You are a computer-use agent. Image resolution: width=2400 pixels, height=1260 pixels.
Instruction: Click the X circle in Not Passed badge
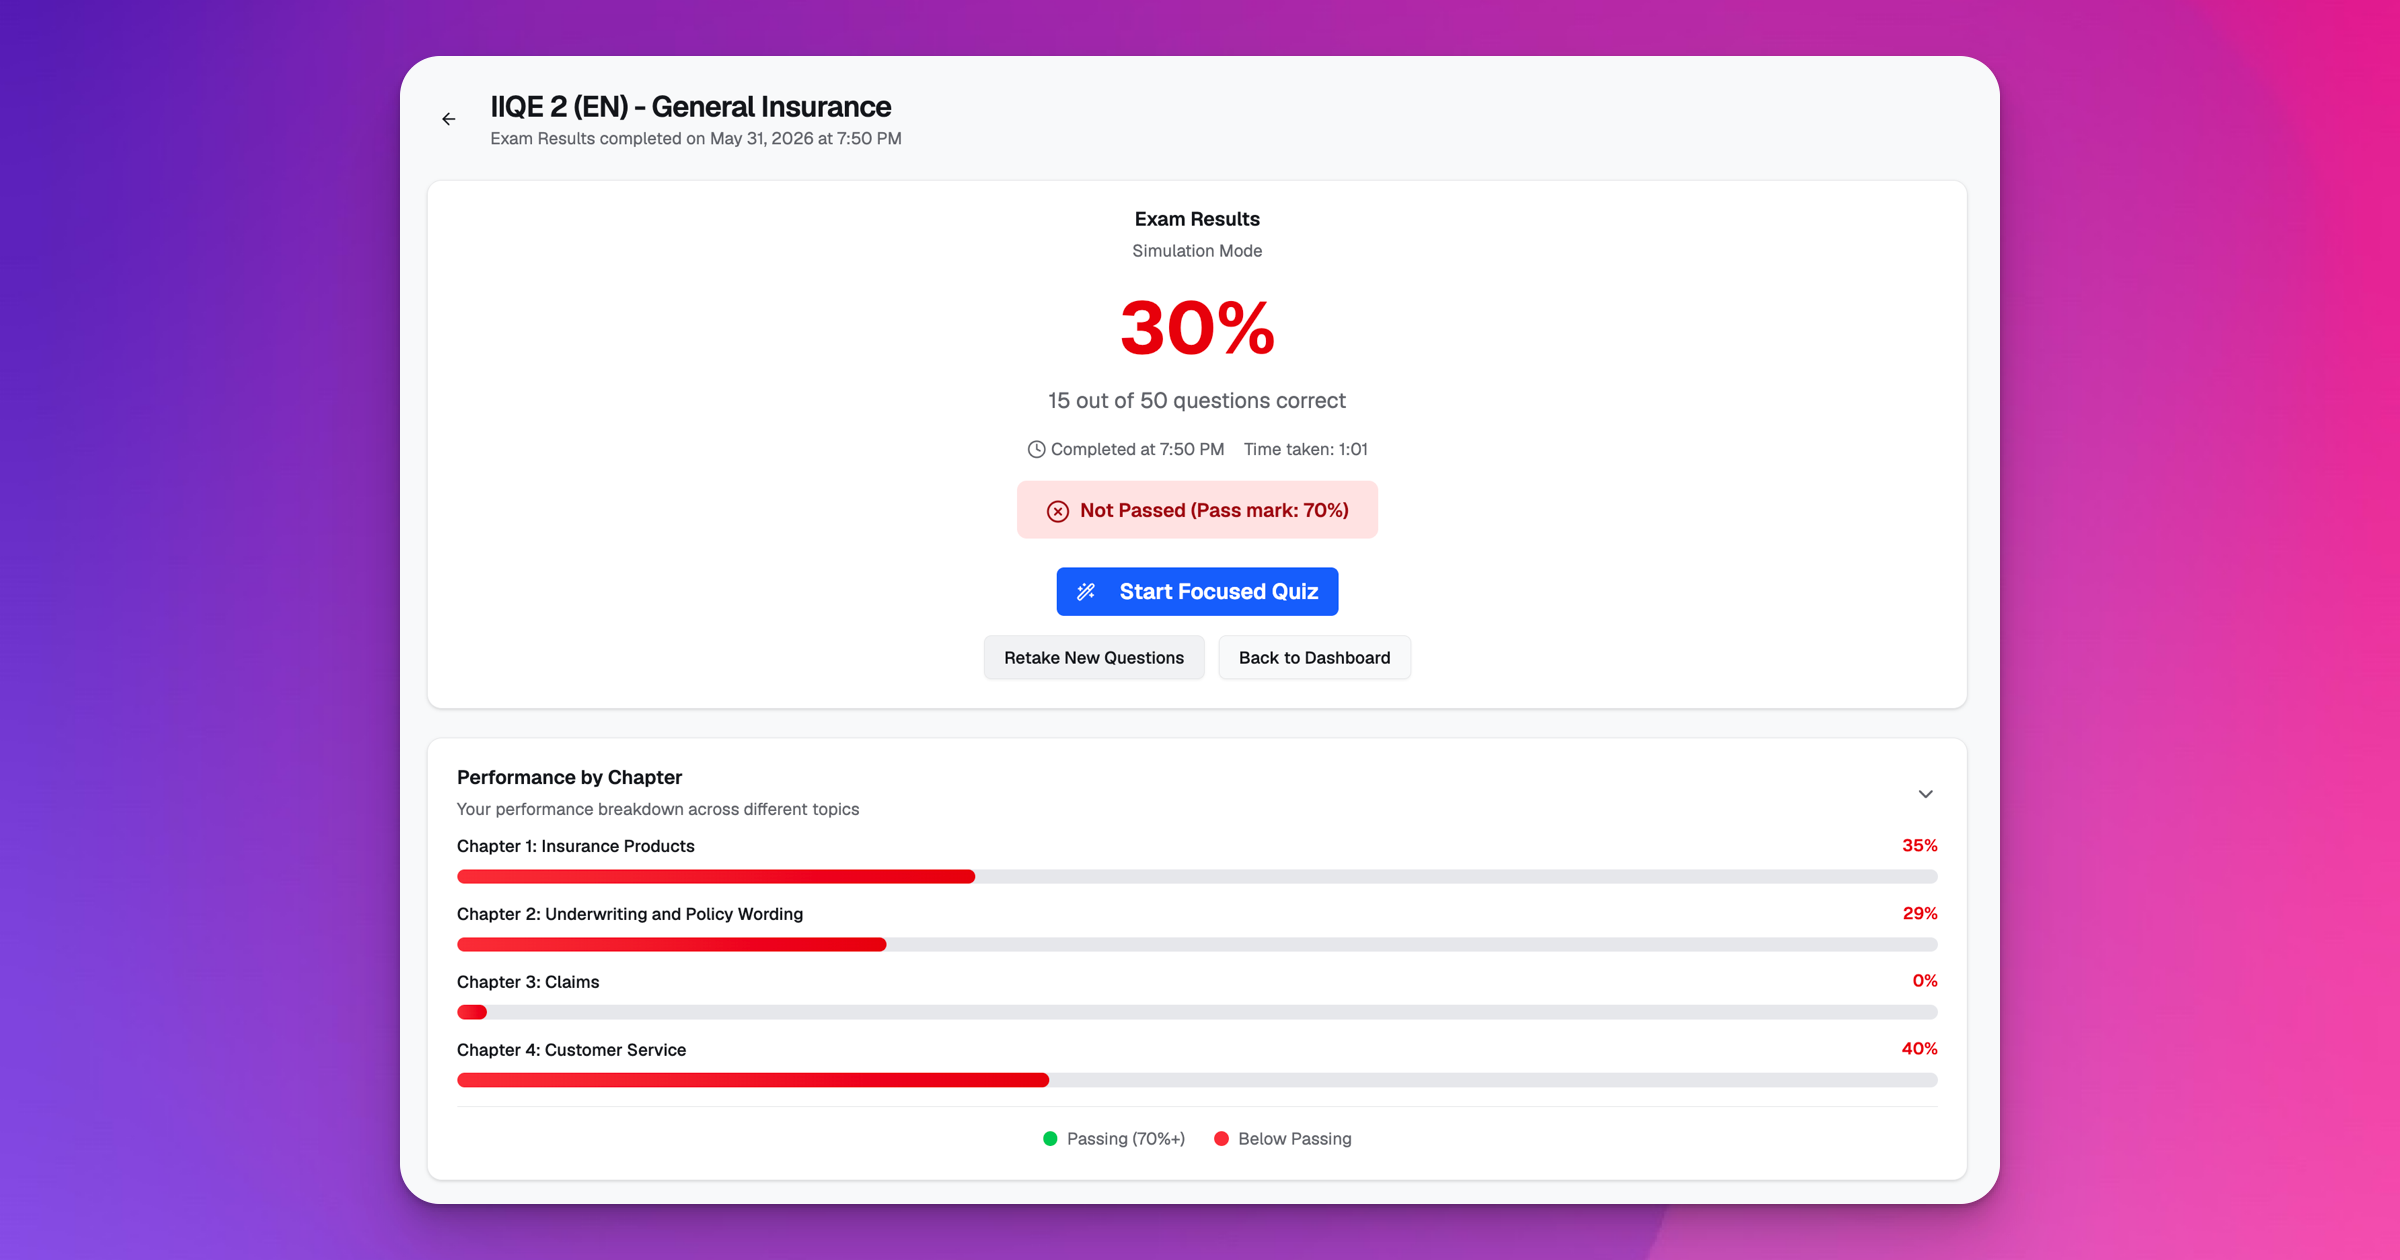[x=1057, y=511]
